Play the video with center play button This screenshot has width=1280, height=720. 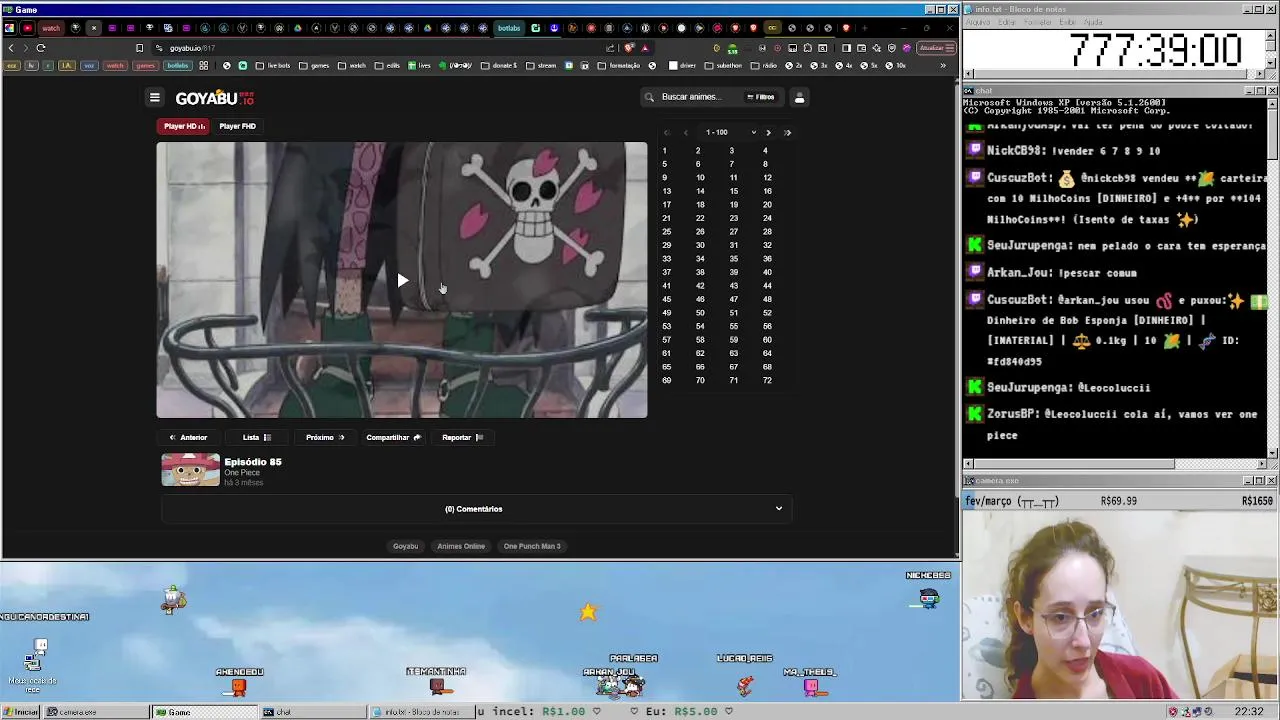click(402, 281)
